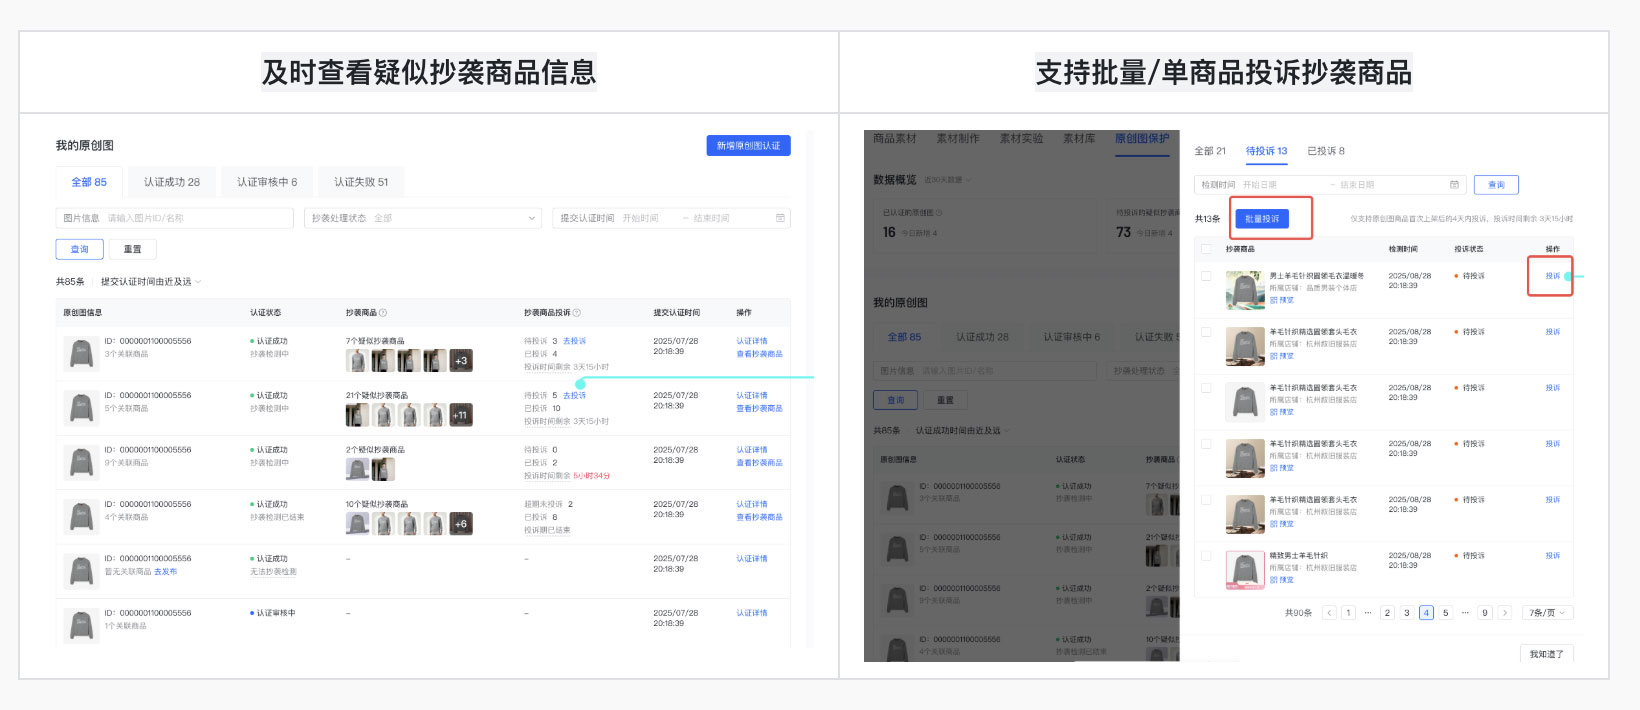Select 素材制作 tab in dimmed background
This screenshot has width=1640, height=710.
tap(958, 139)
